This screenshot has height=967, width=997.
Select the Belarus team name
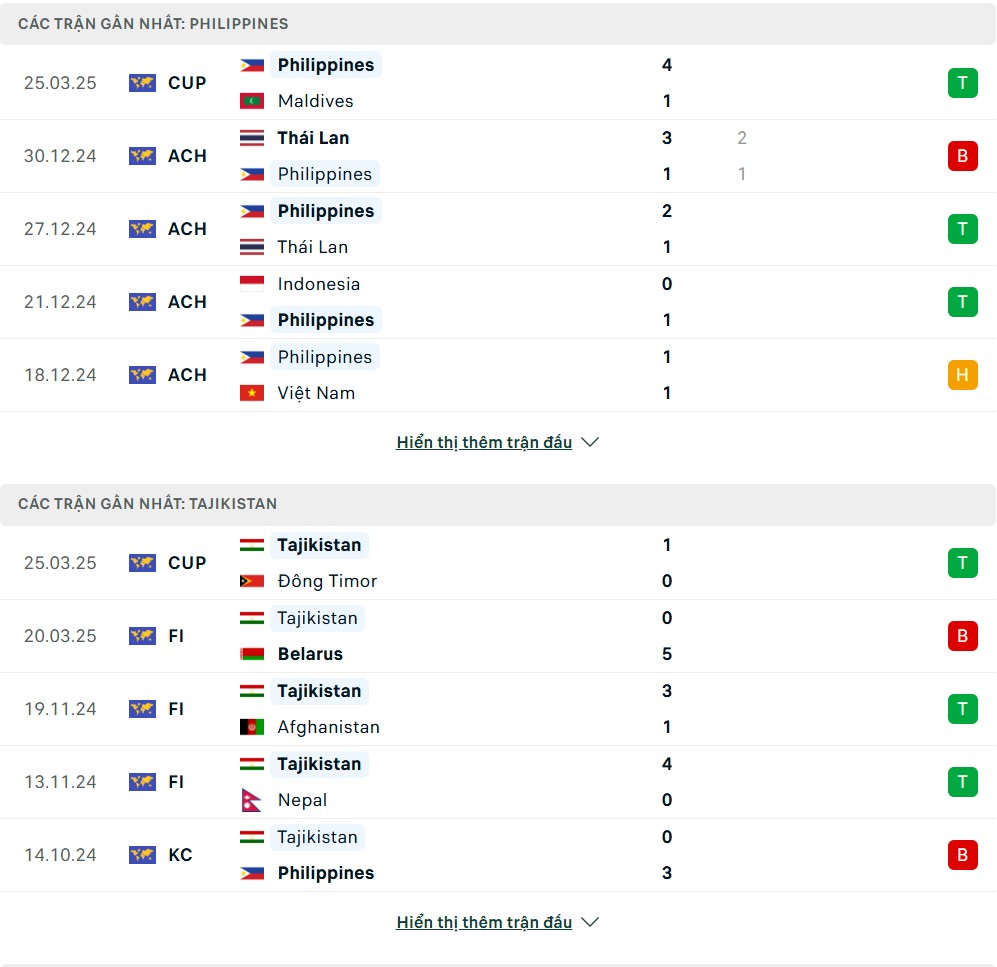(310, 654)
